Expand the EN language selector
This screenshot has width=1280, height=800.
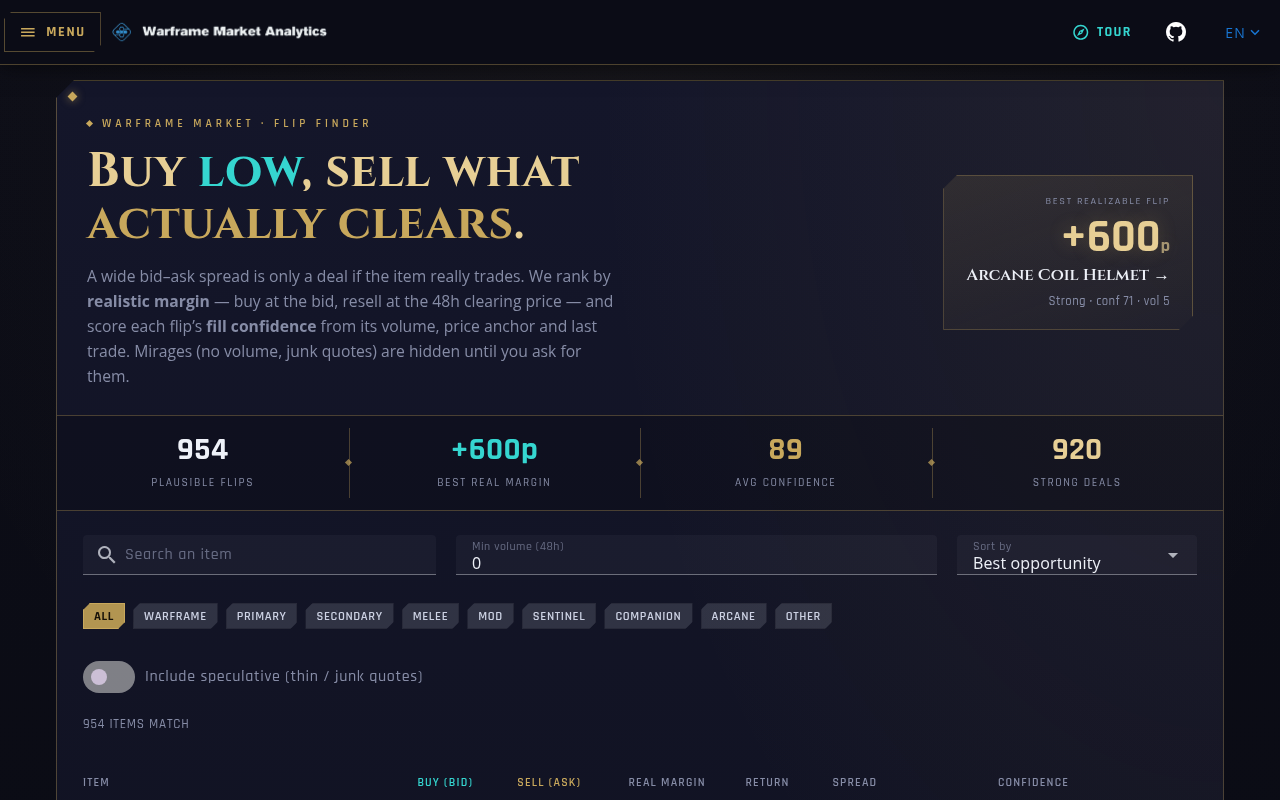coord(1242,32)
